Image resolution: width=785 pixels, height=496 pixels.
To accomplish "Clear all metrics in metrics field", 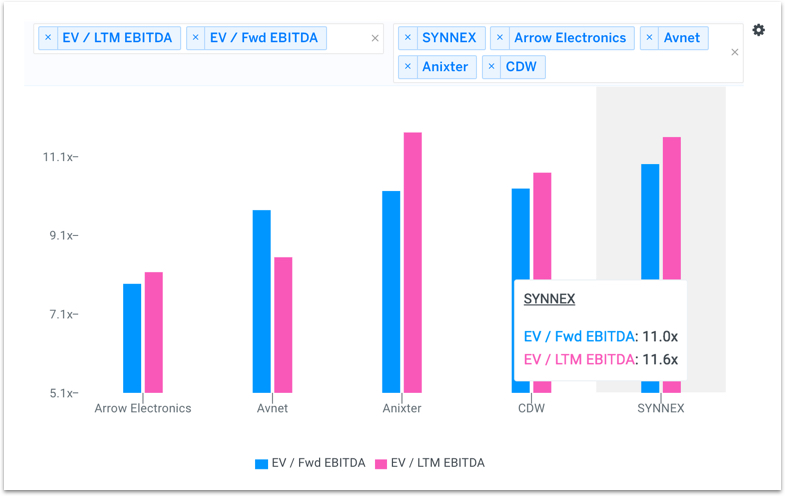I will (375, 38).
